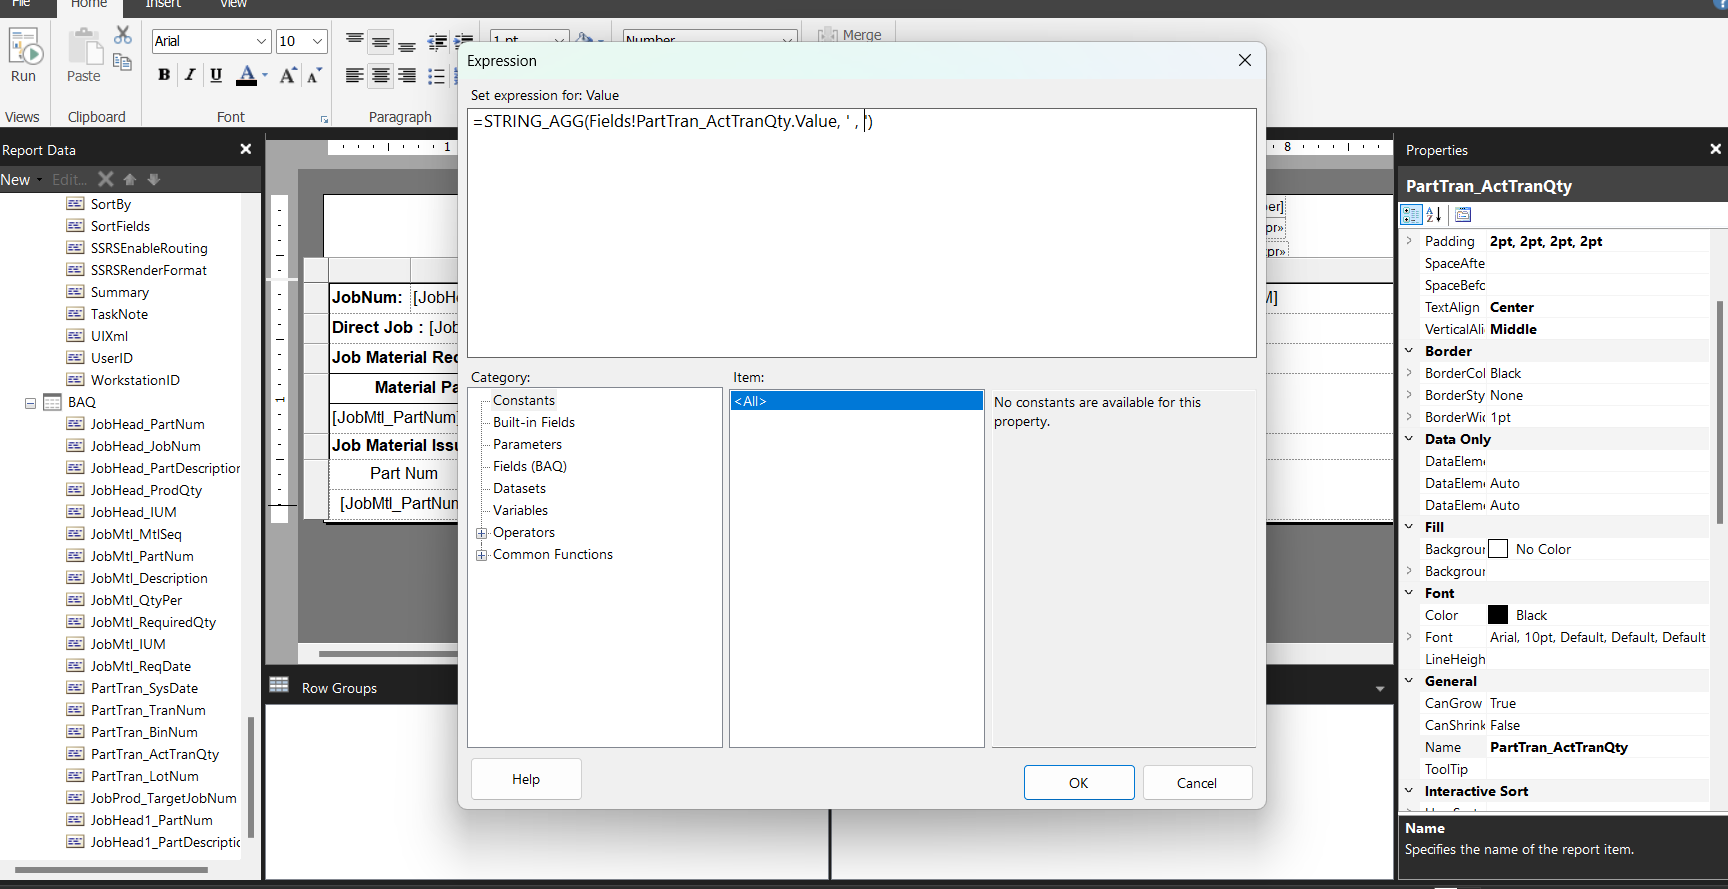The height and width of the screenshot is (889, 1728).
Task: Switch Properties to Alphabetical sort
Action: [x=1434, y=214]
